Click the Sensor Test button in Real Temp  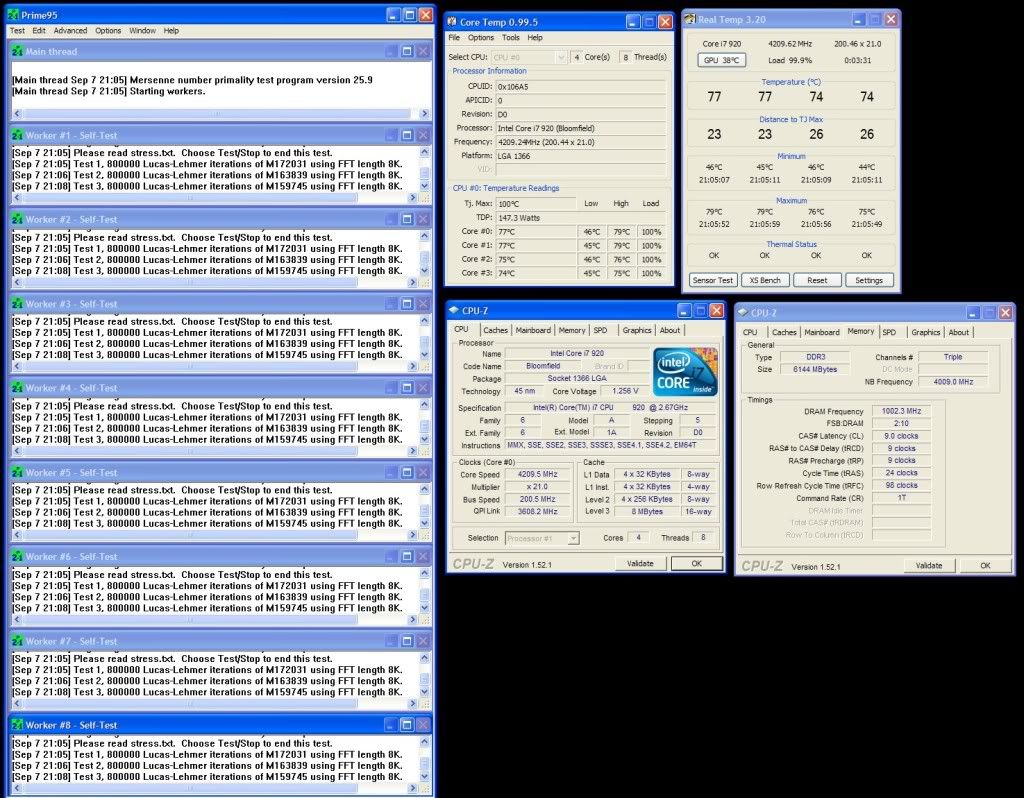(x=712, y=280)
